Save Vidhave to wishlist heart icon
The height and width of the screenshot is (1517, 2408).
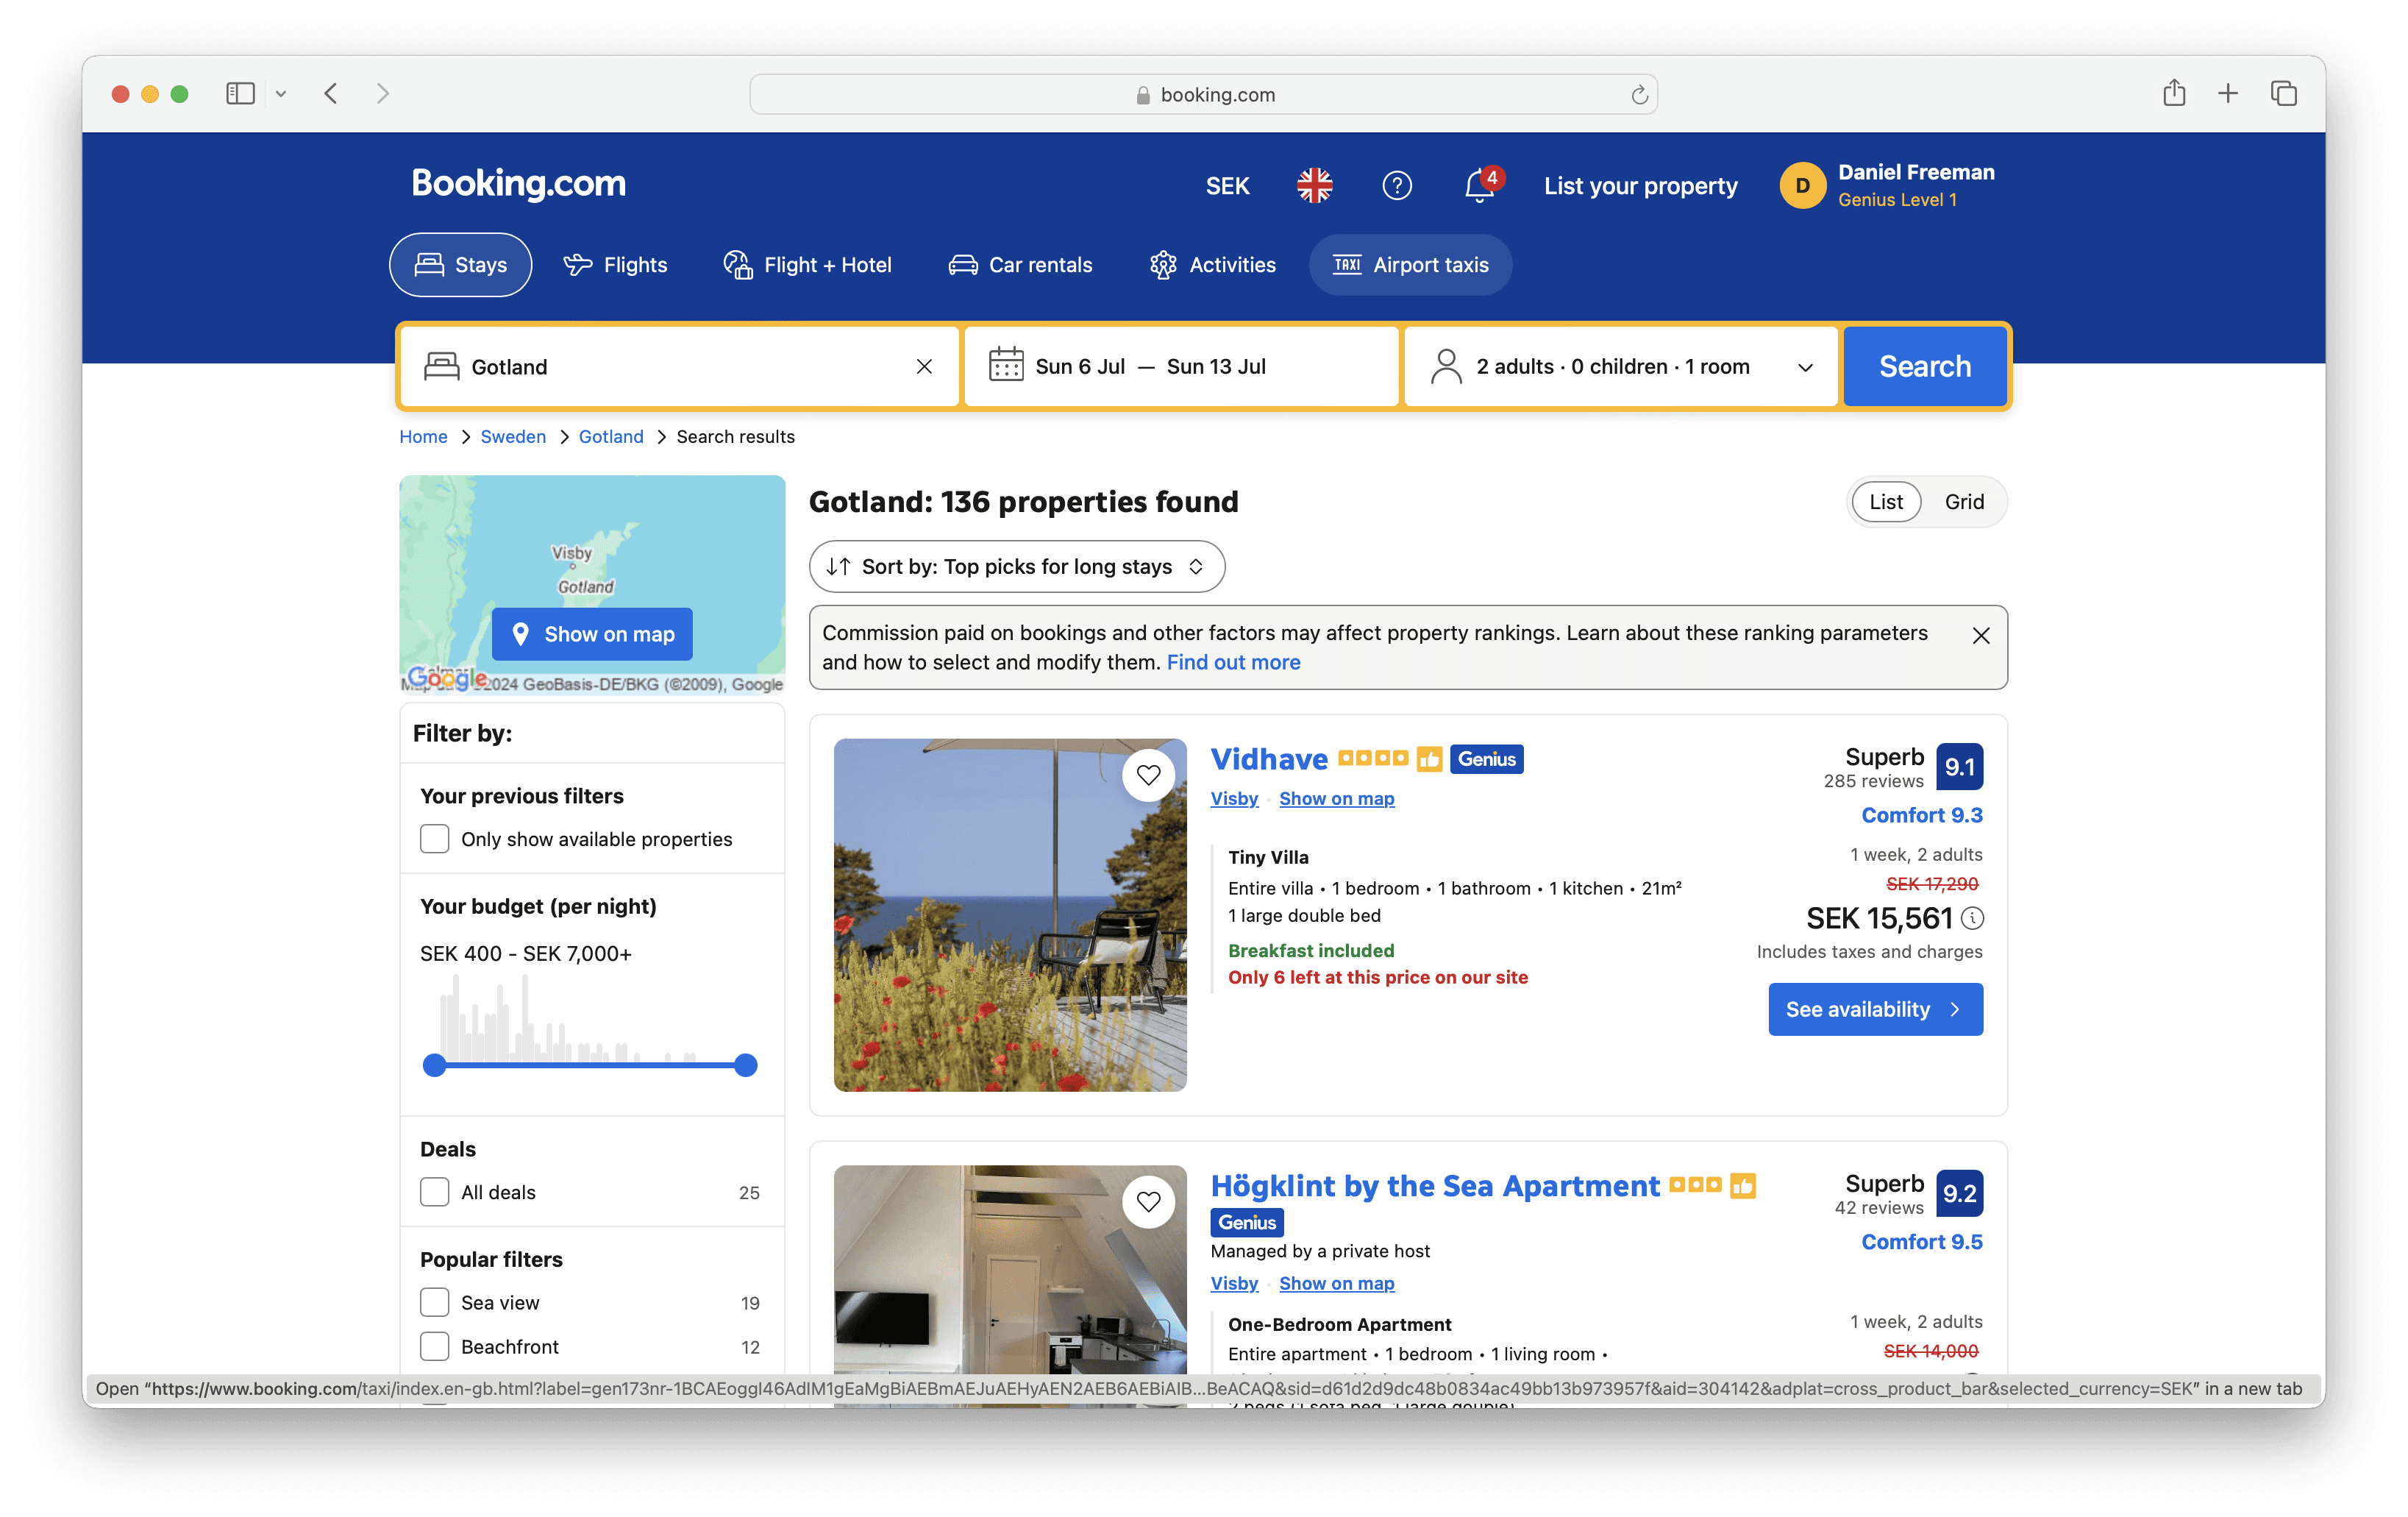tap(1148, 775)
